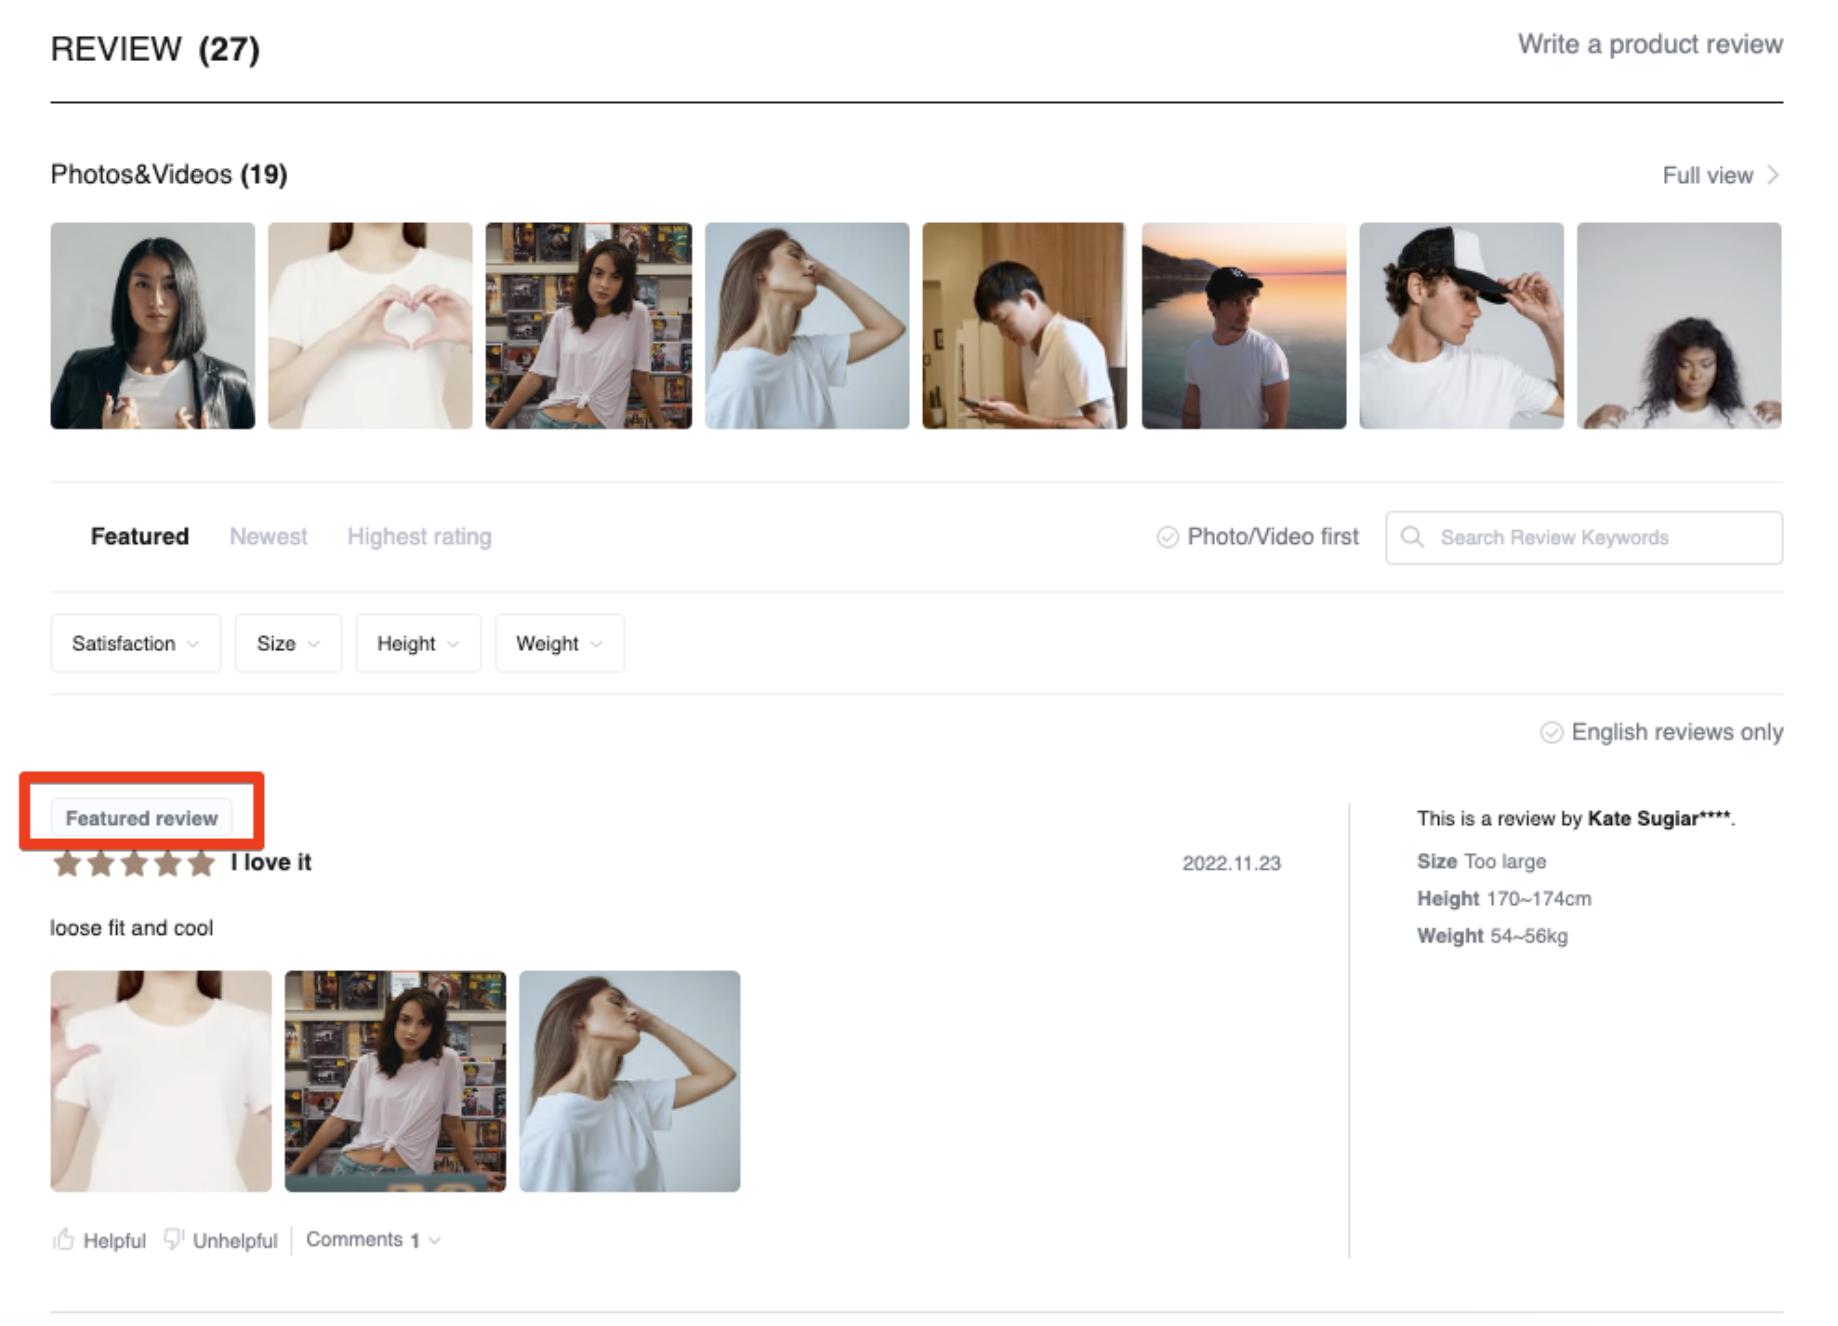Click the magnifier icon in review search
The height and width of the screenshot is (1326, 1838).
(x=1412, y=537)
